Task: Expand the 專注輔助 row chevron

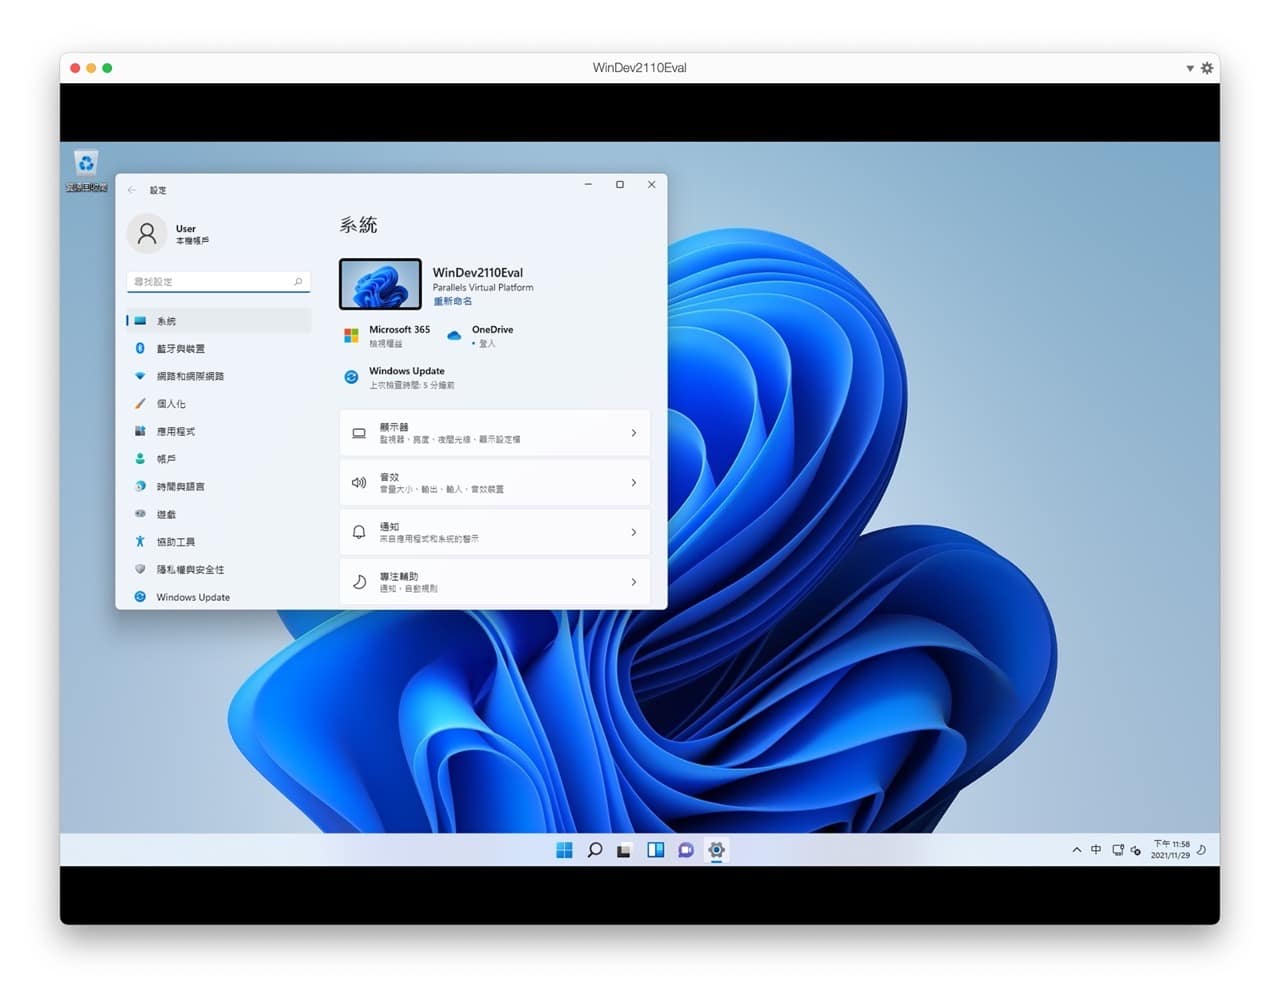Action: click(x=634, y=582)
